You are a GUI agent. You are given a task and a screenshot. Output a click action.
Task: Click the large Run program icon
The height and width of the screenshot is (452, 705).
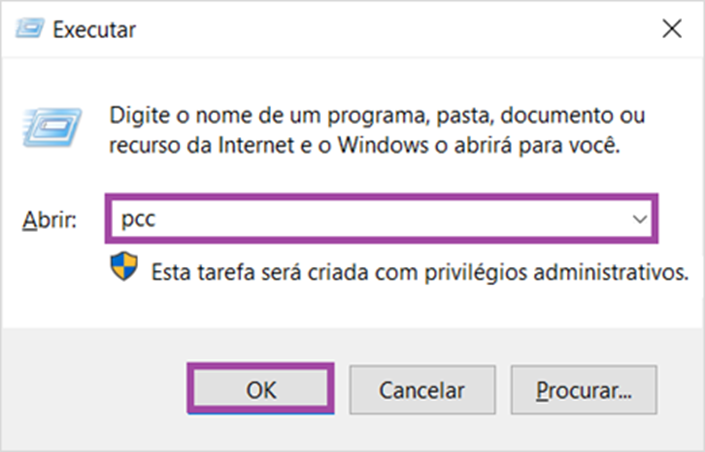coord(53,127)
